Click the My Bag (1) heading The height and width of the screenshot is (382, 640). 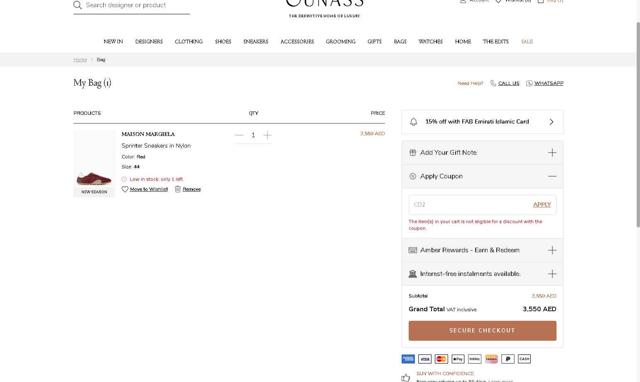[x=92, y=83]
